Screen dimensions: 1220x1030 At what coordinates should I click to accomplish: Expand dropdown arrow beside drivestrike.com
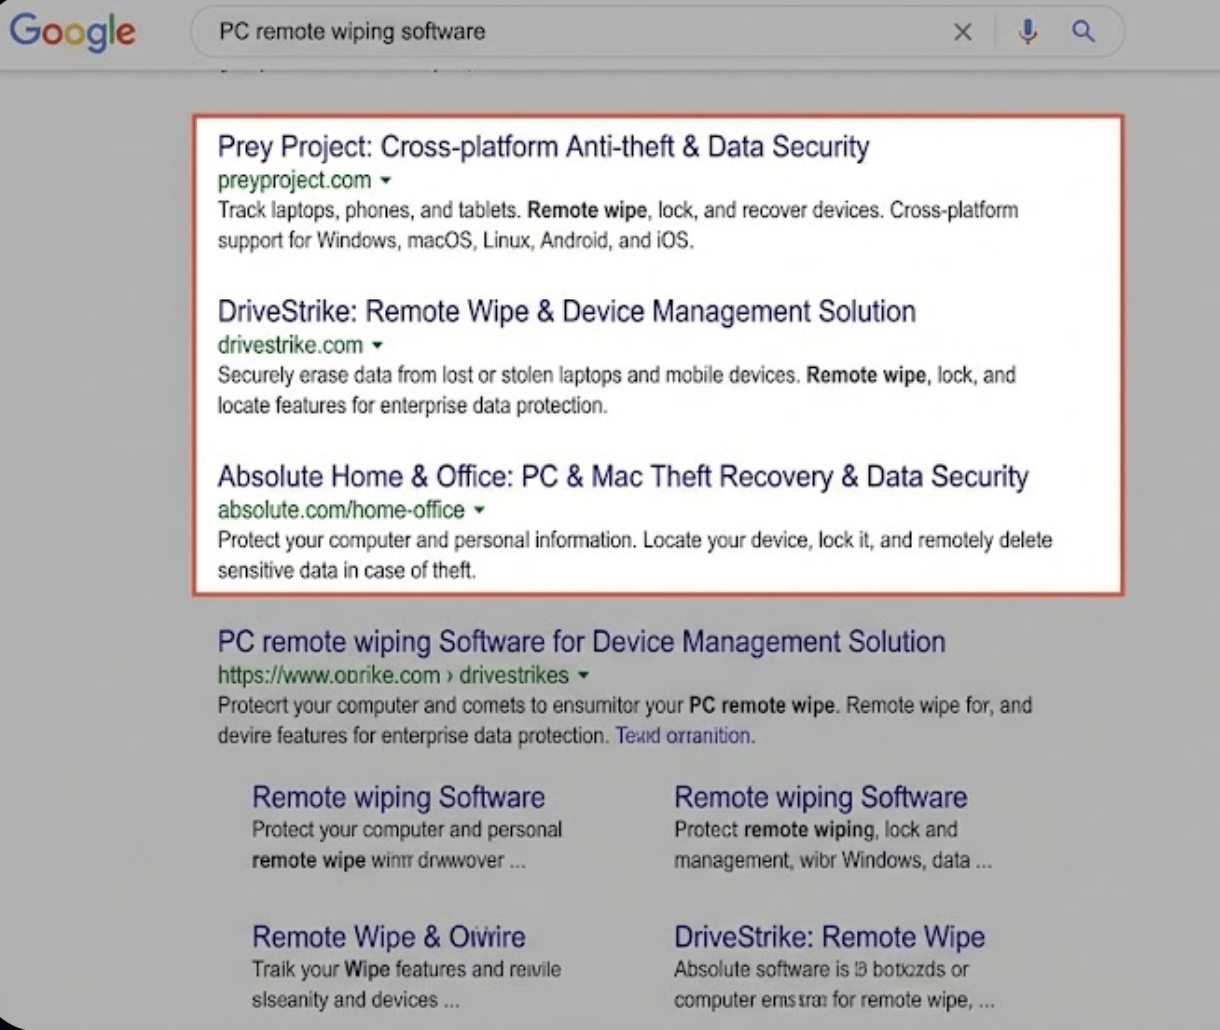[x=377, y=346]
